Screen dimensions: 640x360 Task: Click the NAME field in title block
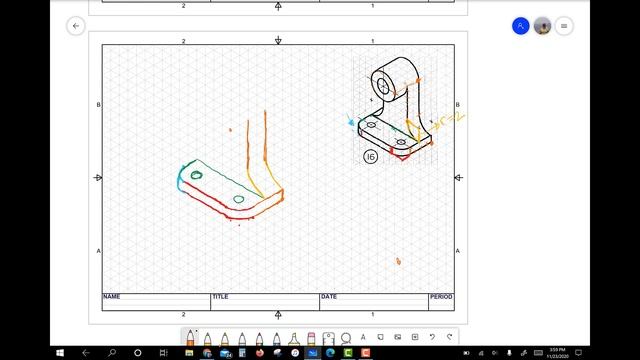156,302
